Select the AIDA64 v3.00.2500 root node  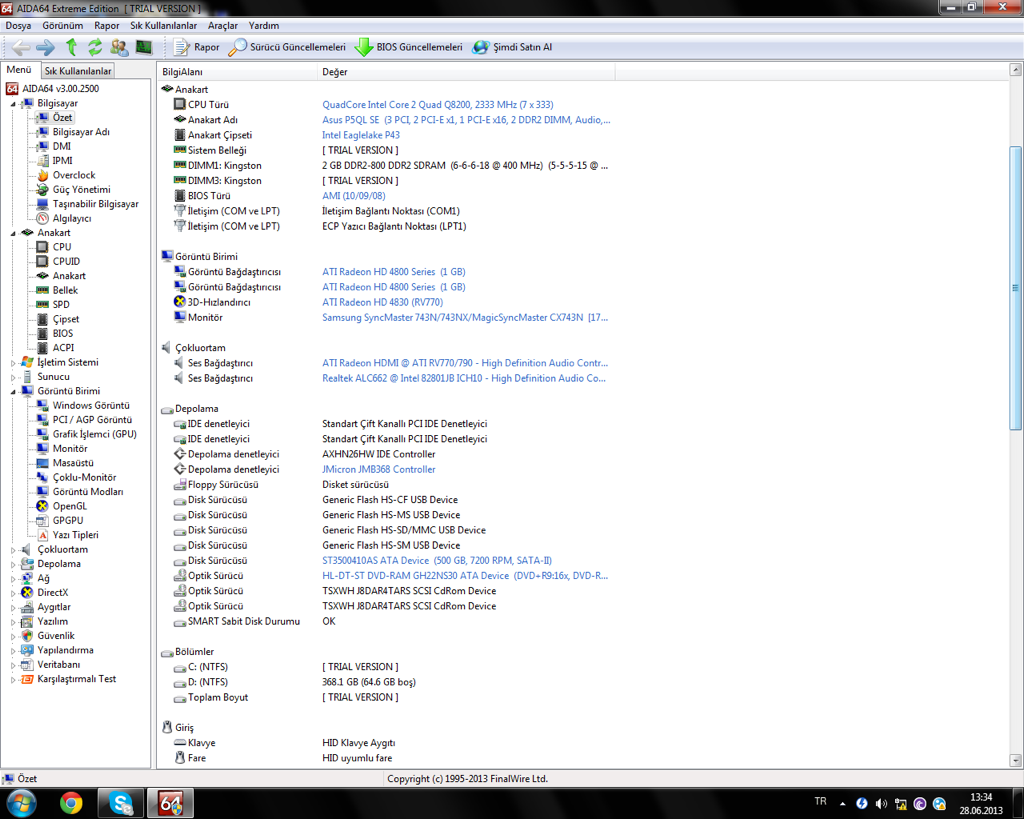point(61,88)
